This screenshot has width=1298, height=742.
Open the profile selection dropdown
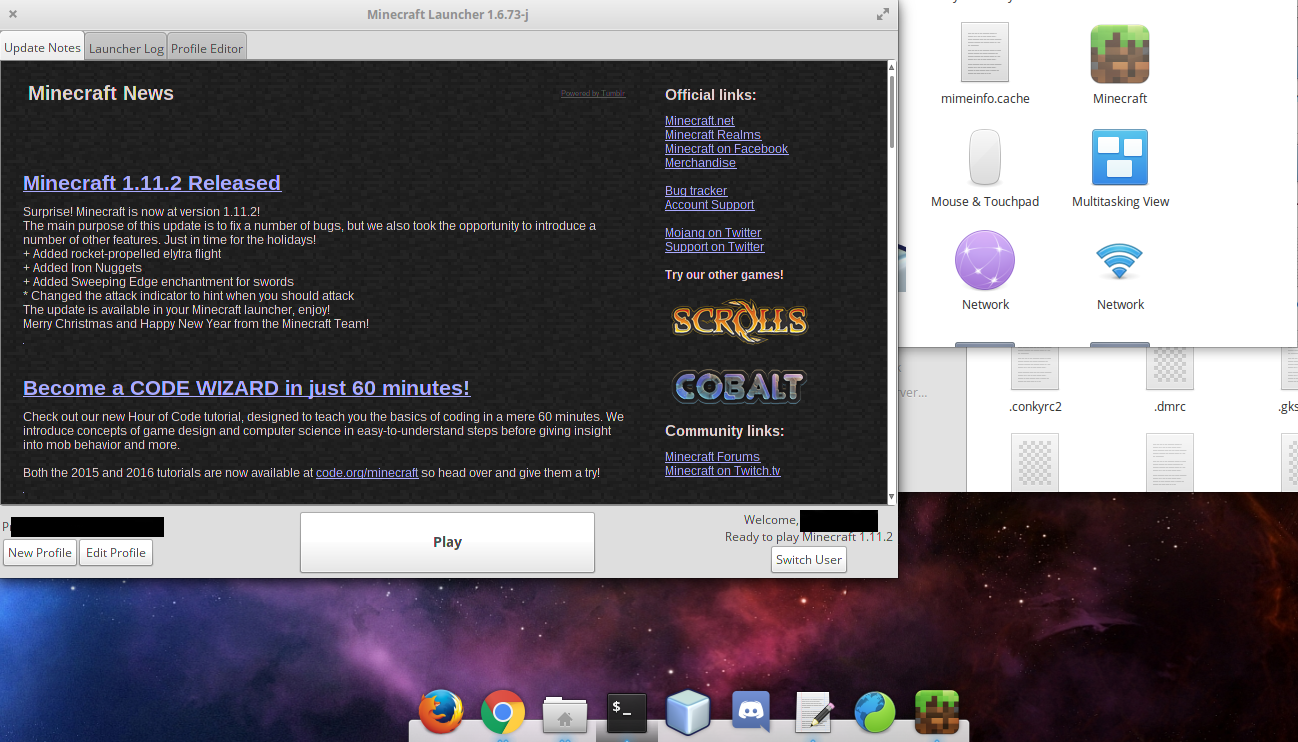[86, 526]
